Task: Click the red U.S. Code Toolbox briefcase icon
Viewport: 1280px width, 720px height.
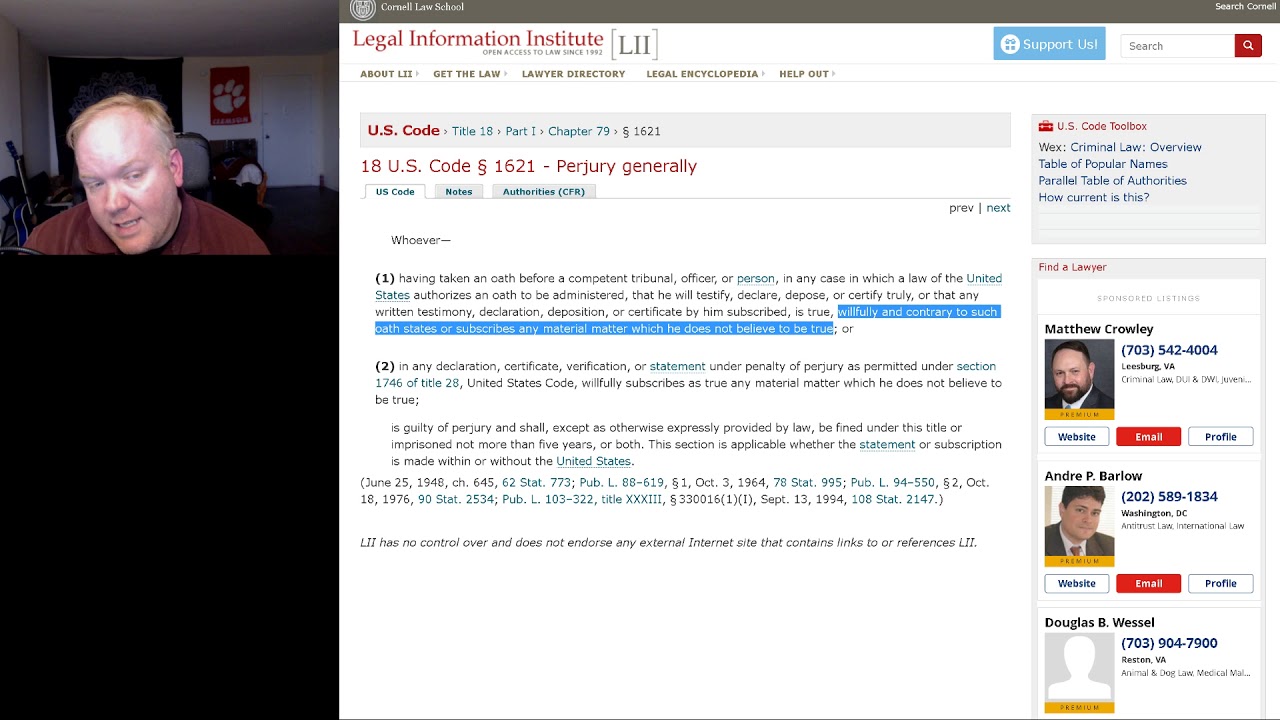Action: click(1046, 126)
